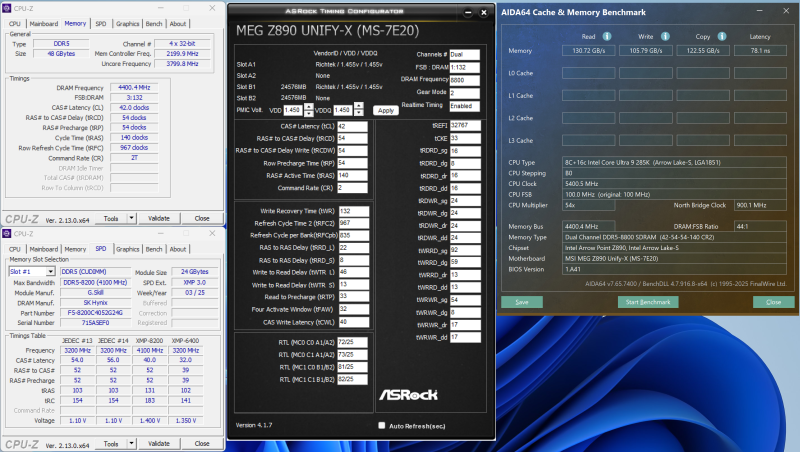Click the DRAM Frequency field in Configurator
Viewport: 800px width, 452px height.
point(464,80)
